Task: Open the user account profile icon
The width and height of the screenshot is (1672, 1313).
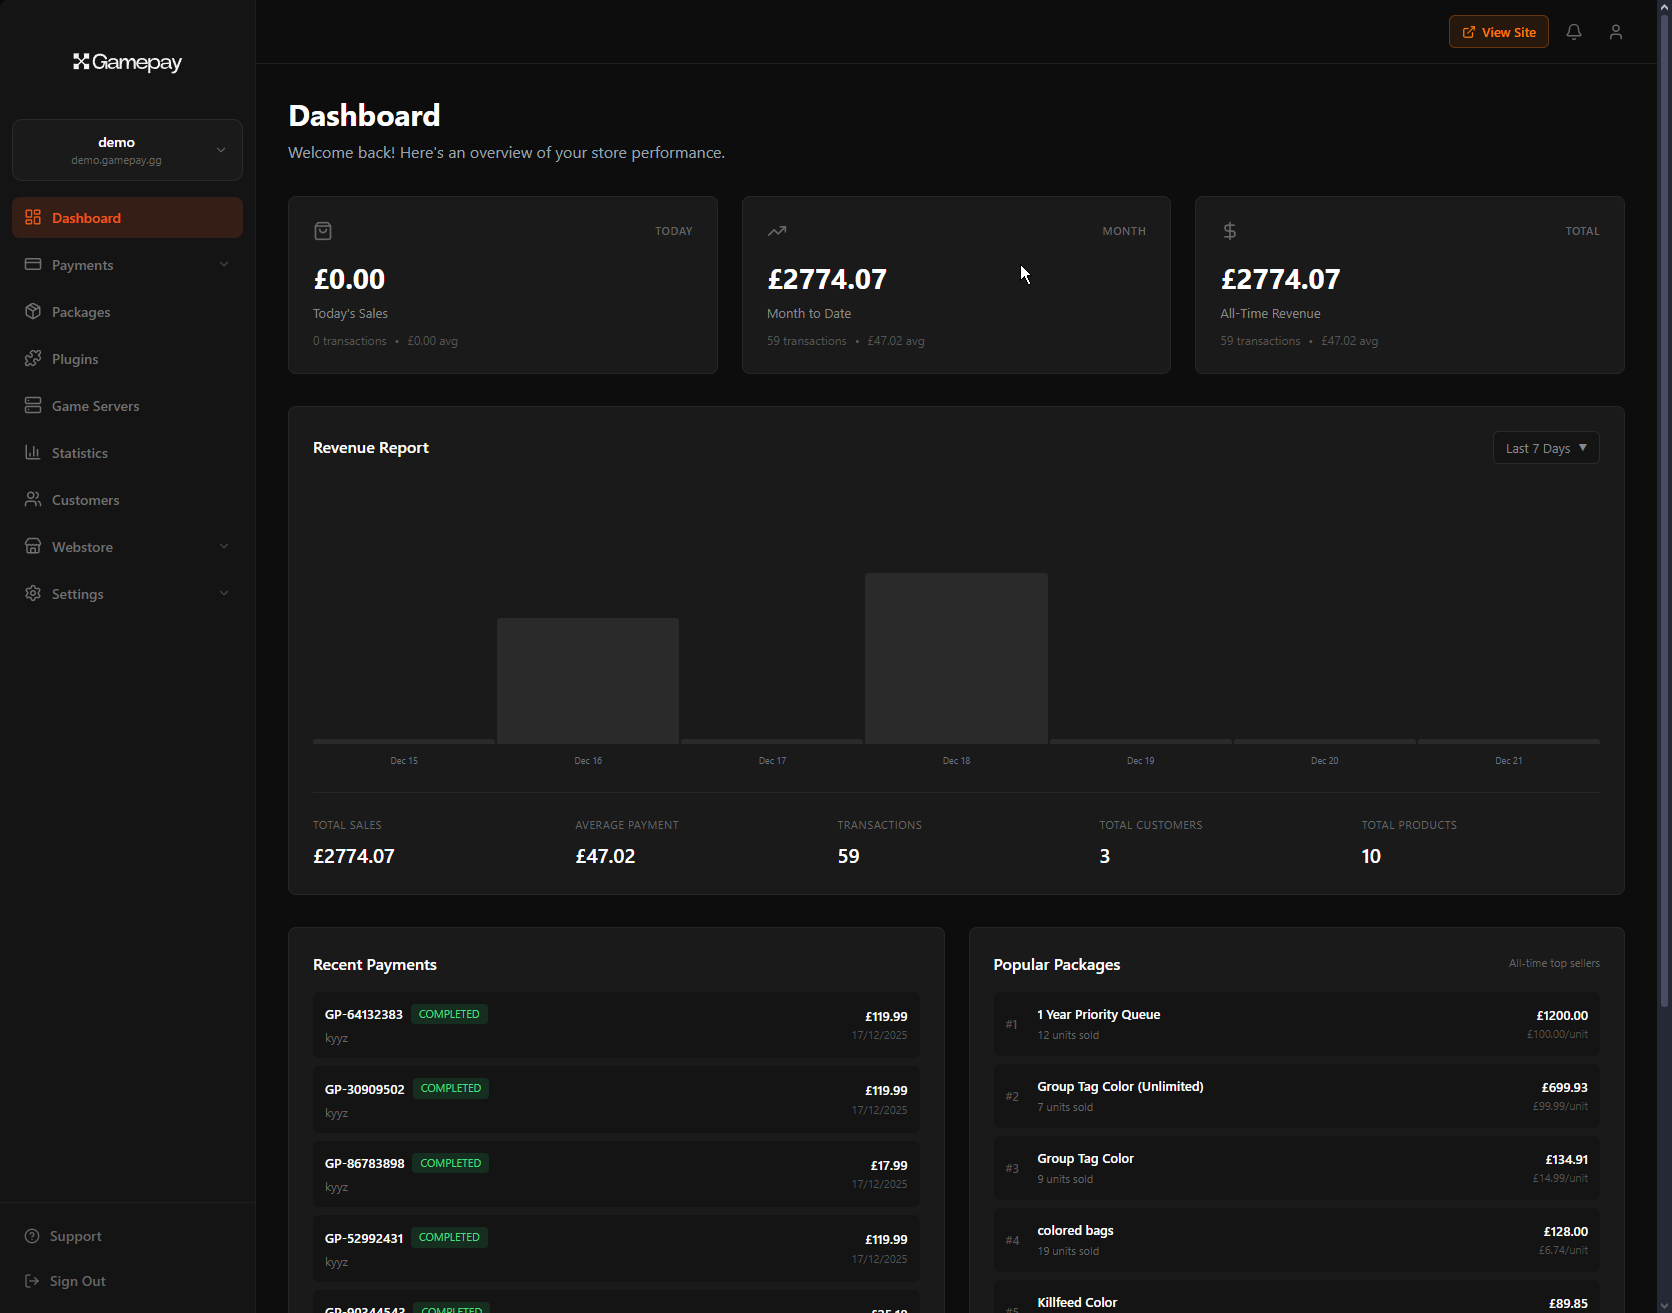Action: coord(1615,32)
